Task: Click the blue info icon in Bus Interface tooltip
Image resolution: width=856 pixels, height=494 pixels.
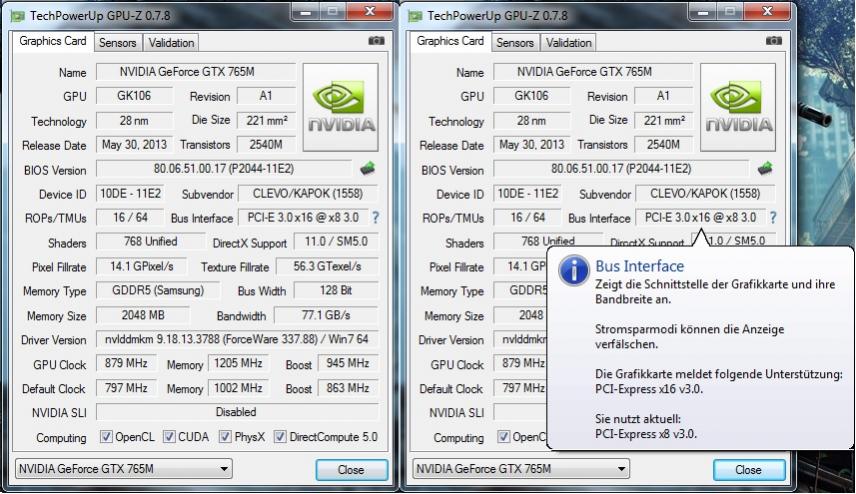Action: [573, 270]
